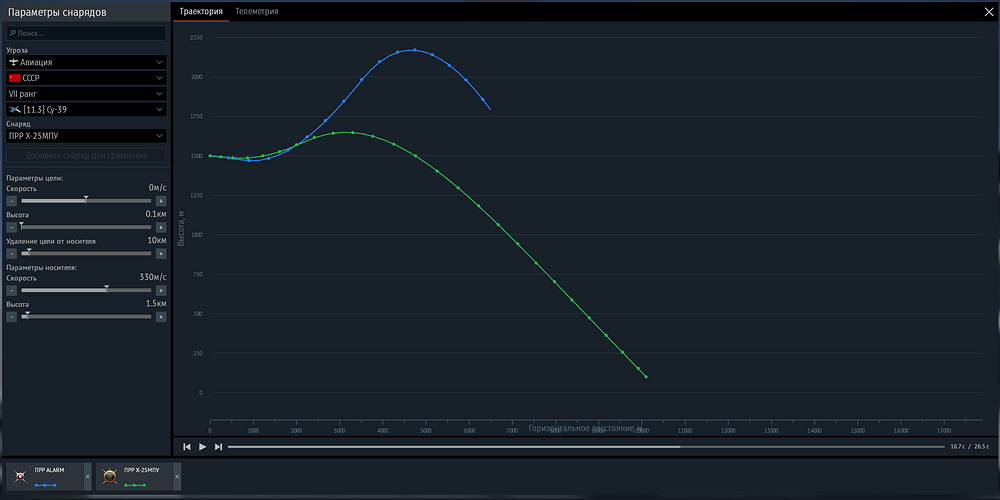Decrease Удаление цели от носителя value
This screenshot has width=1000, height=500.
[11, 253]
